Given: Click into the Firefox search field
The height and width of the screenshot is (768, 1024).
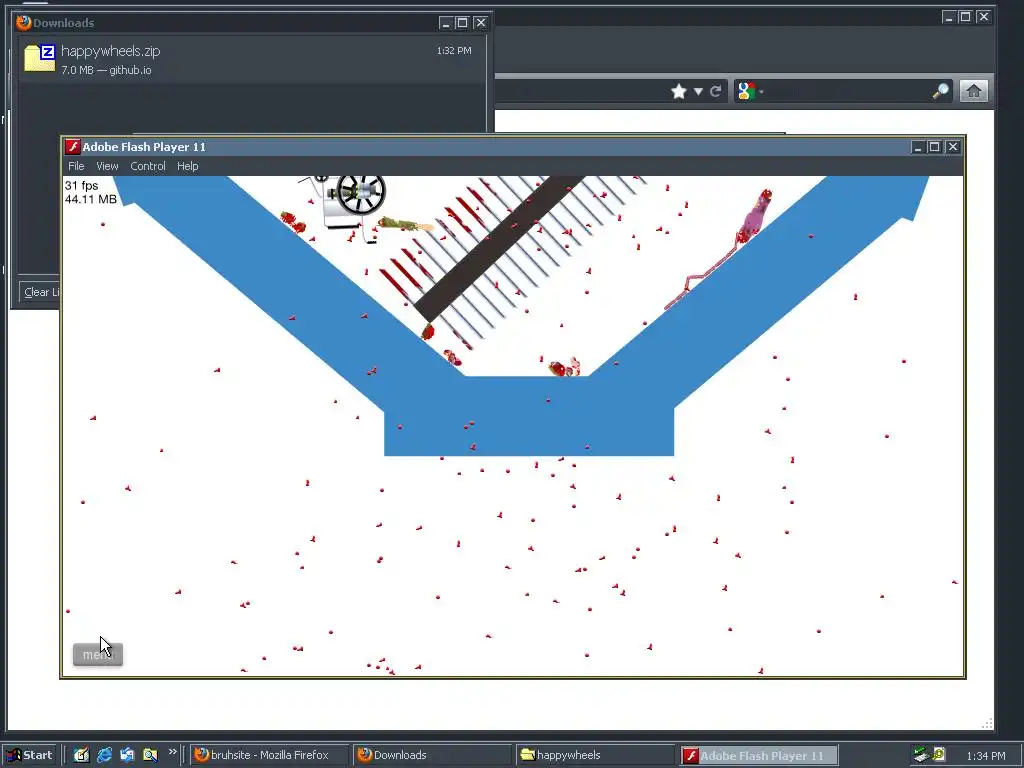Looking at the screenshot, I should (846, 91).
